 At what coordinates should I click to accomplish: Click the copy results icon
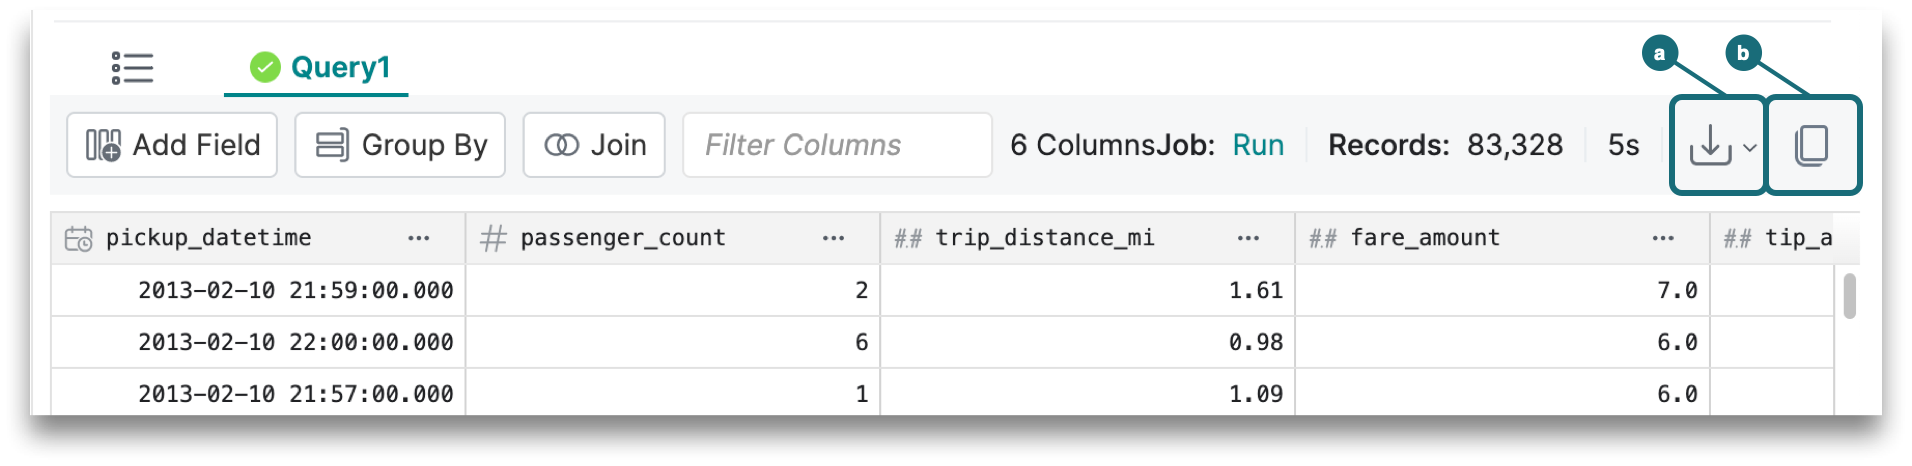coord(1812,145)
